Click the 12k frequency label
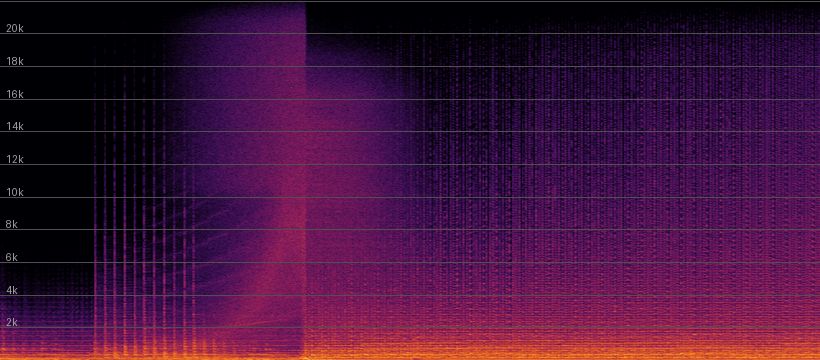The height and width of the screenshot is (360, 820). click(x=15, y=160)
